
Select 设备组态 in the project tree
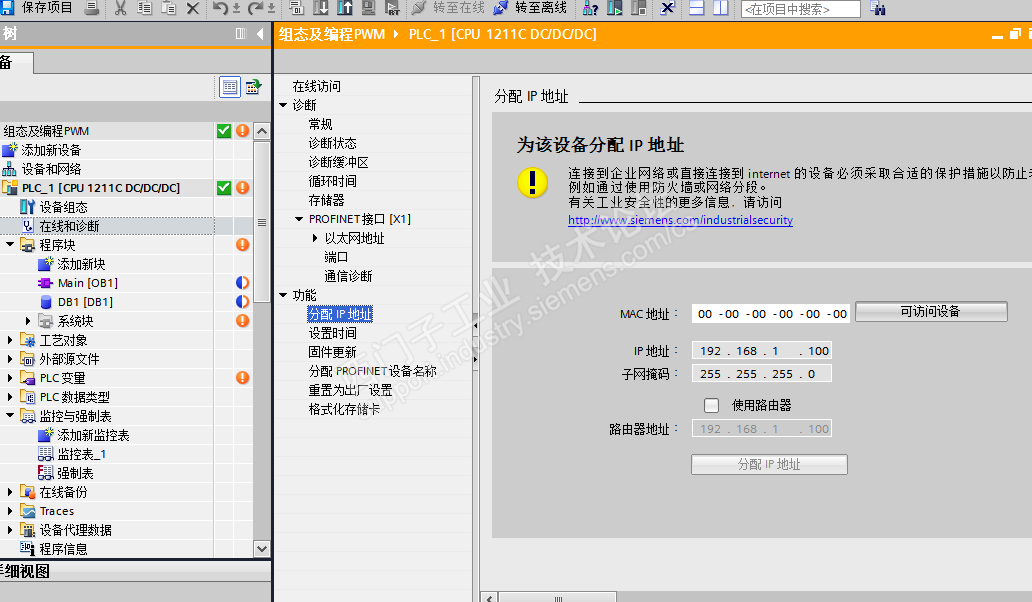[63, 207]
